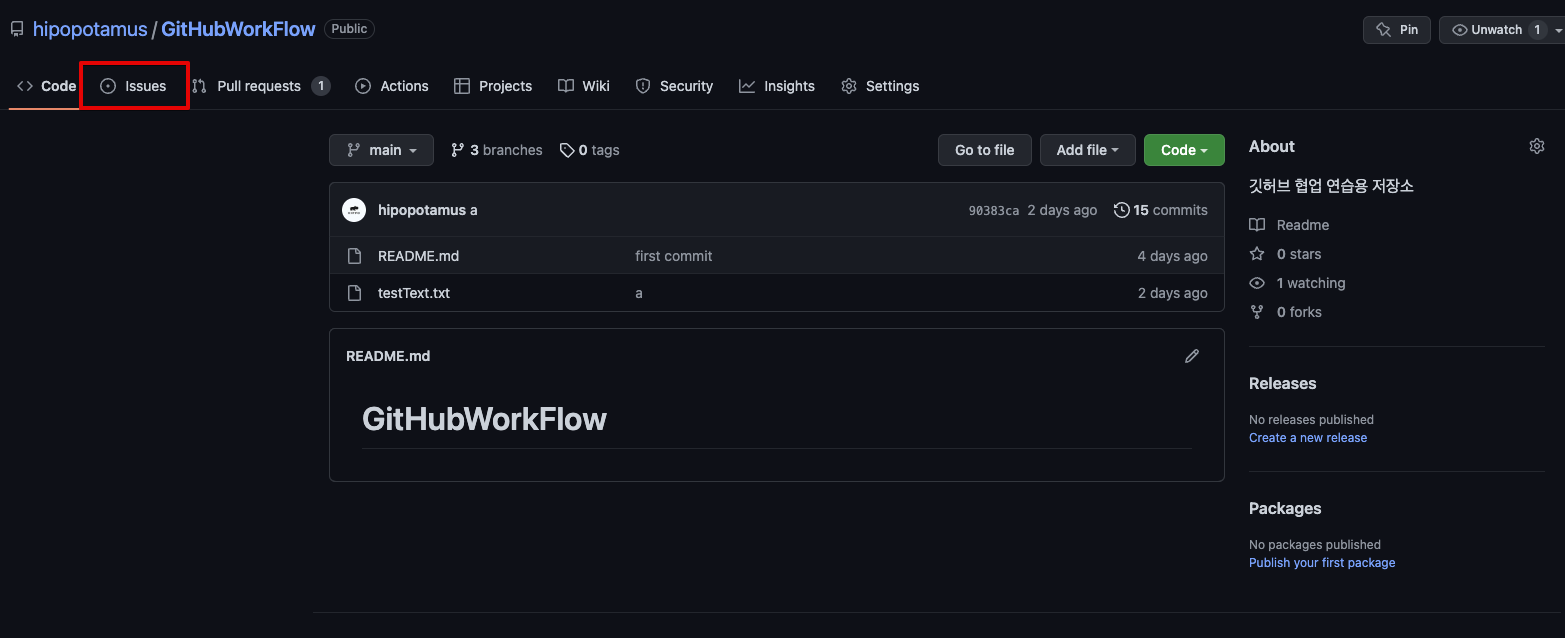View the 0 forks link
Viewport: 1565px width, 638px height.
(1285, 312)
